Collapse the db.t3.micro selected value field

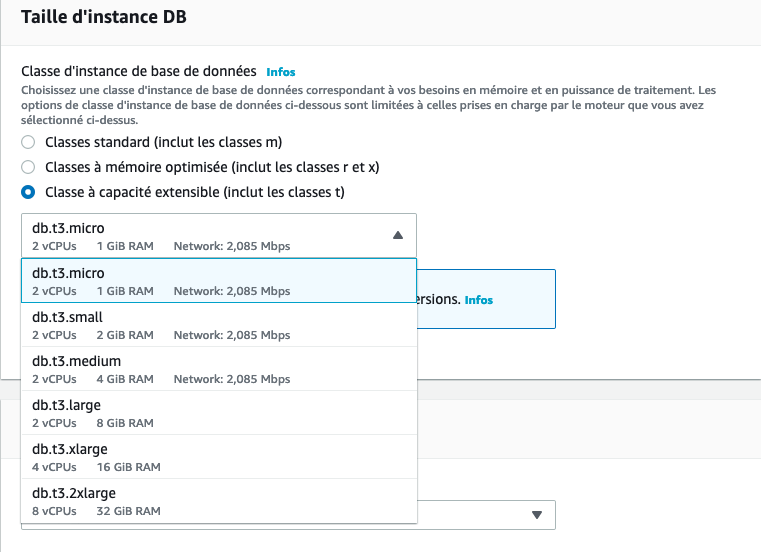pos(218,236)
